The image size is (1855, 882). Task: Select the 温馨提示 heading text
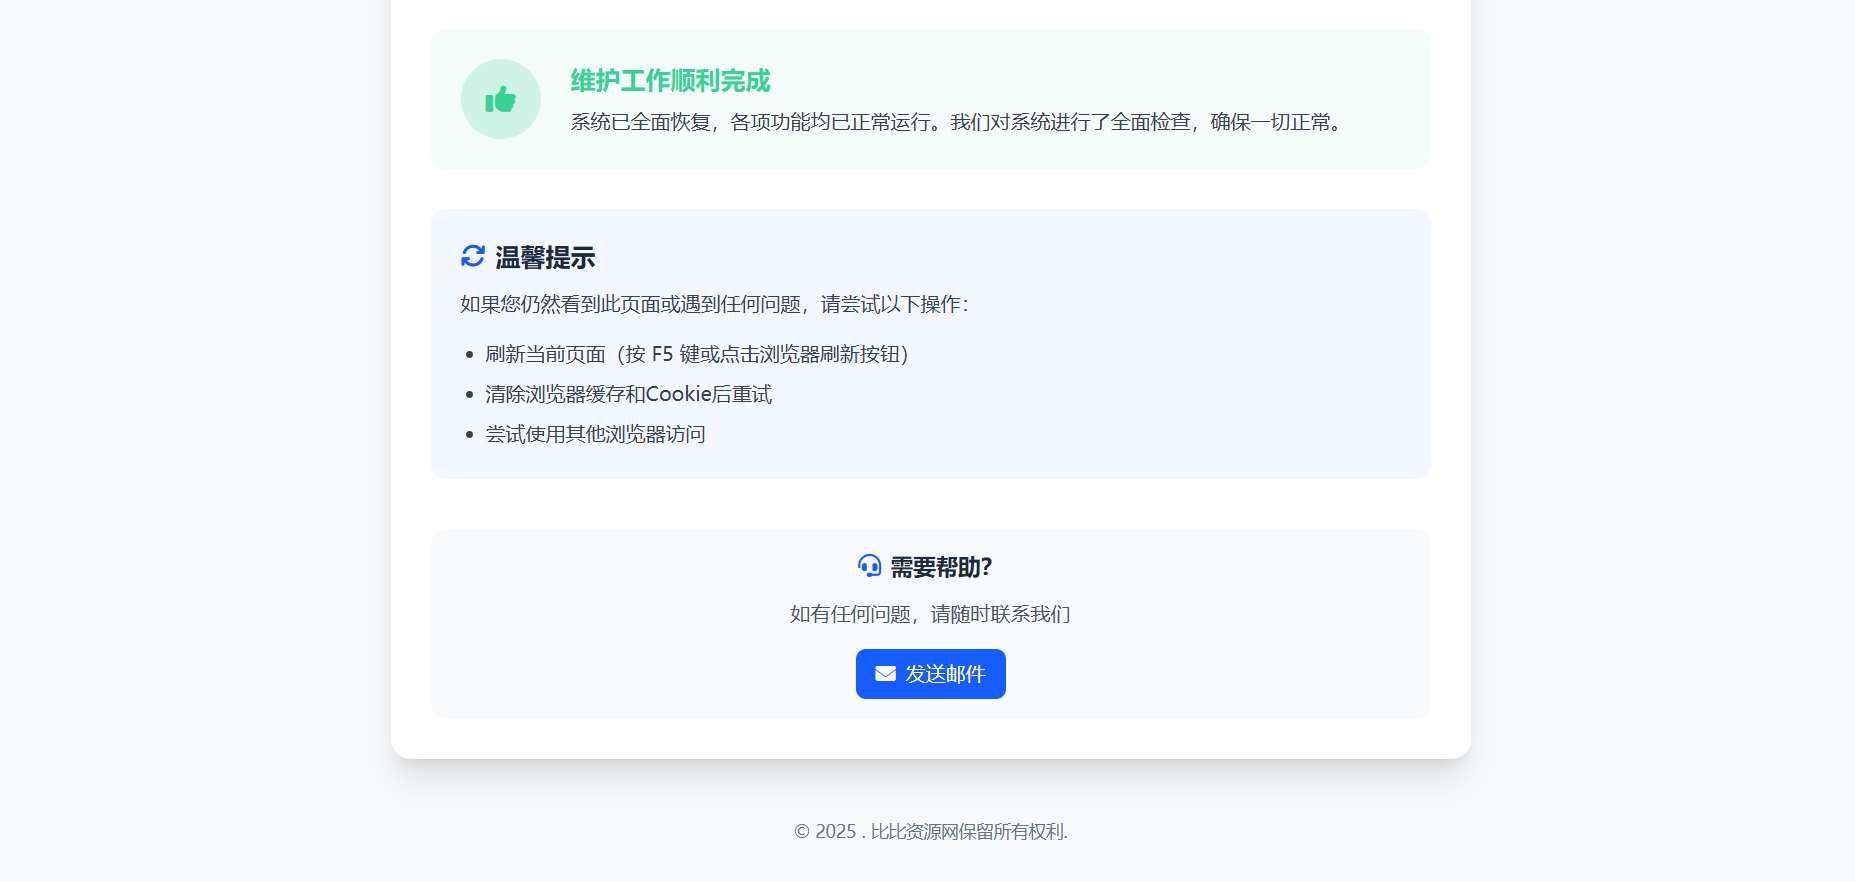point(545,258)
